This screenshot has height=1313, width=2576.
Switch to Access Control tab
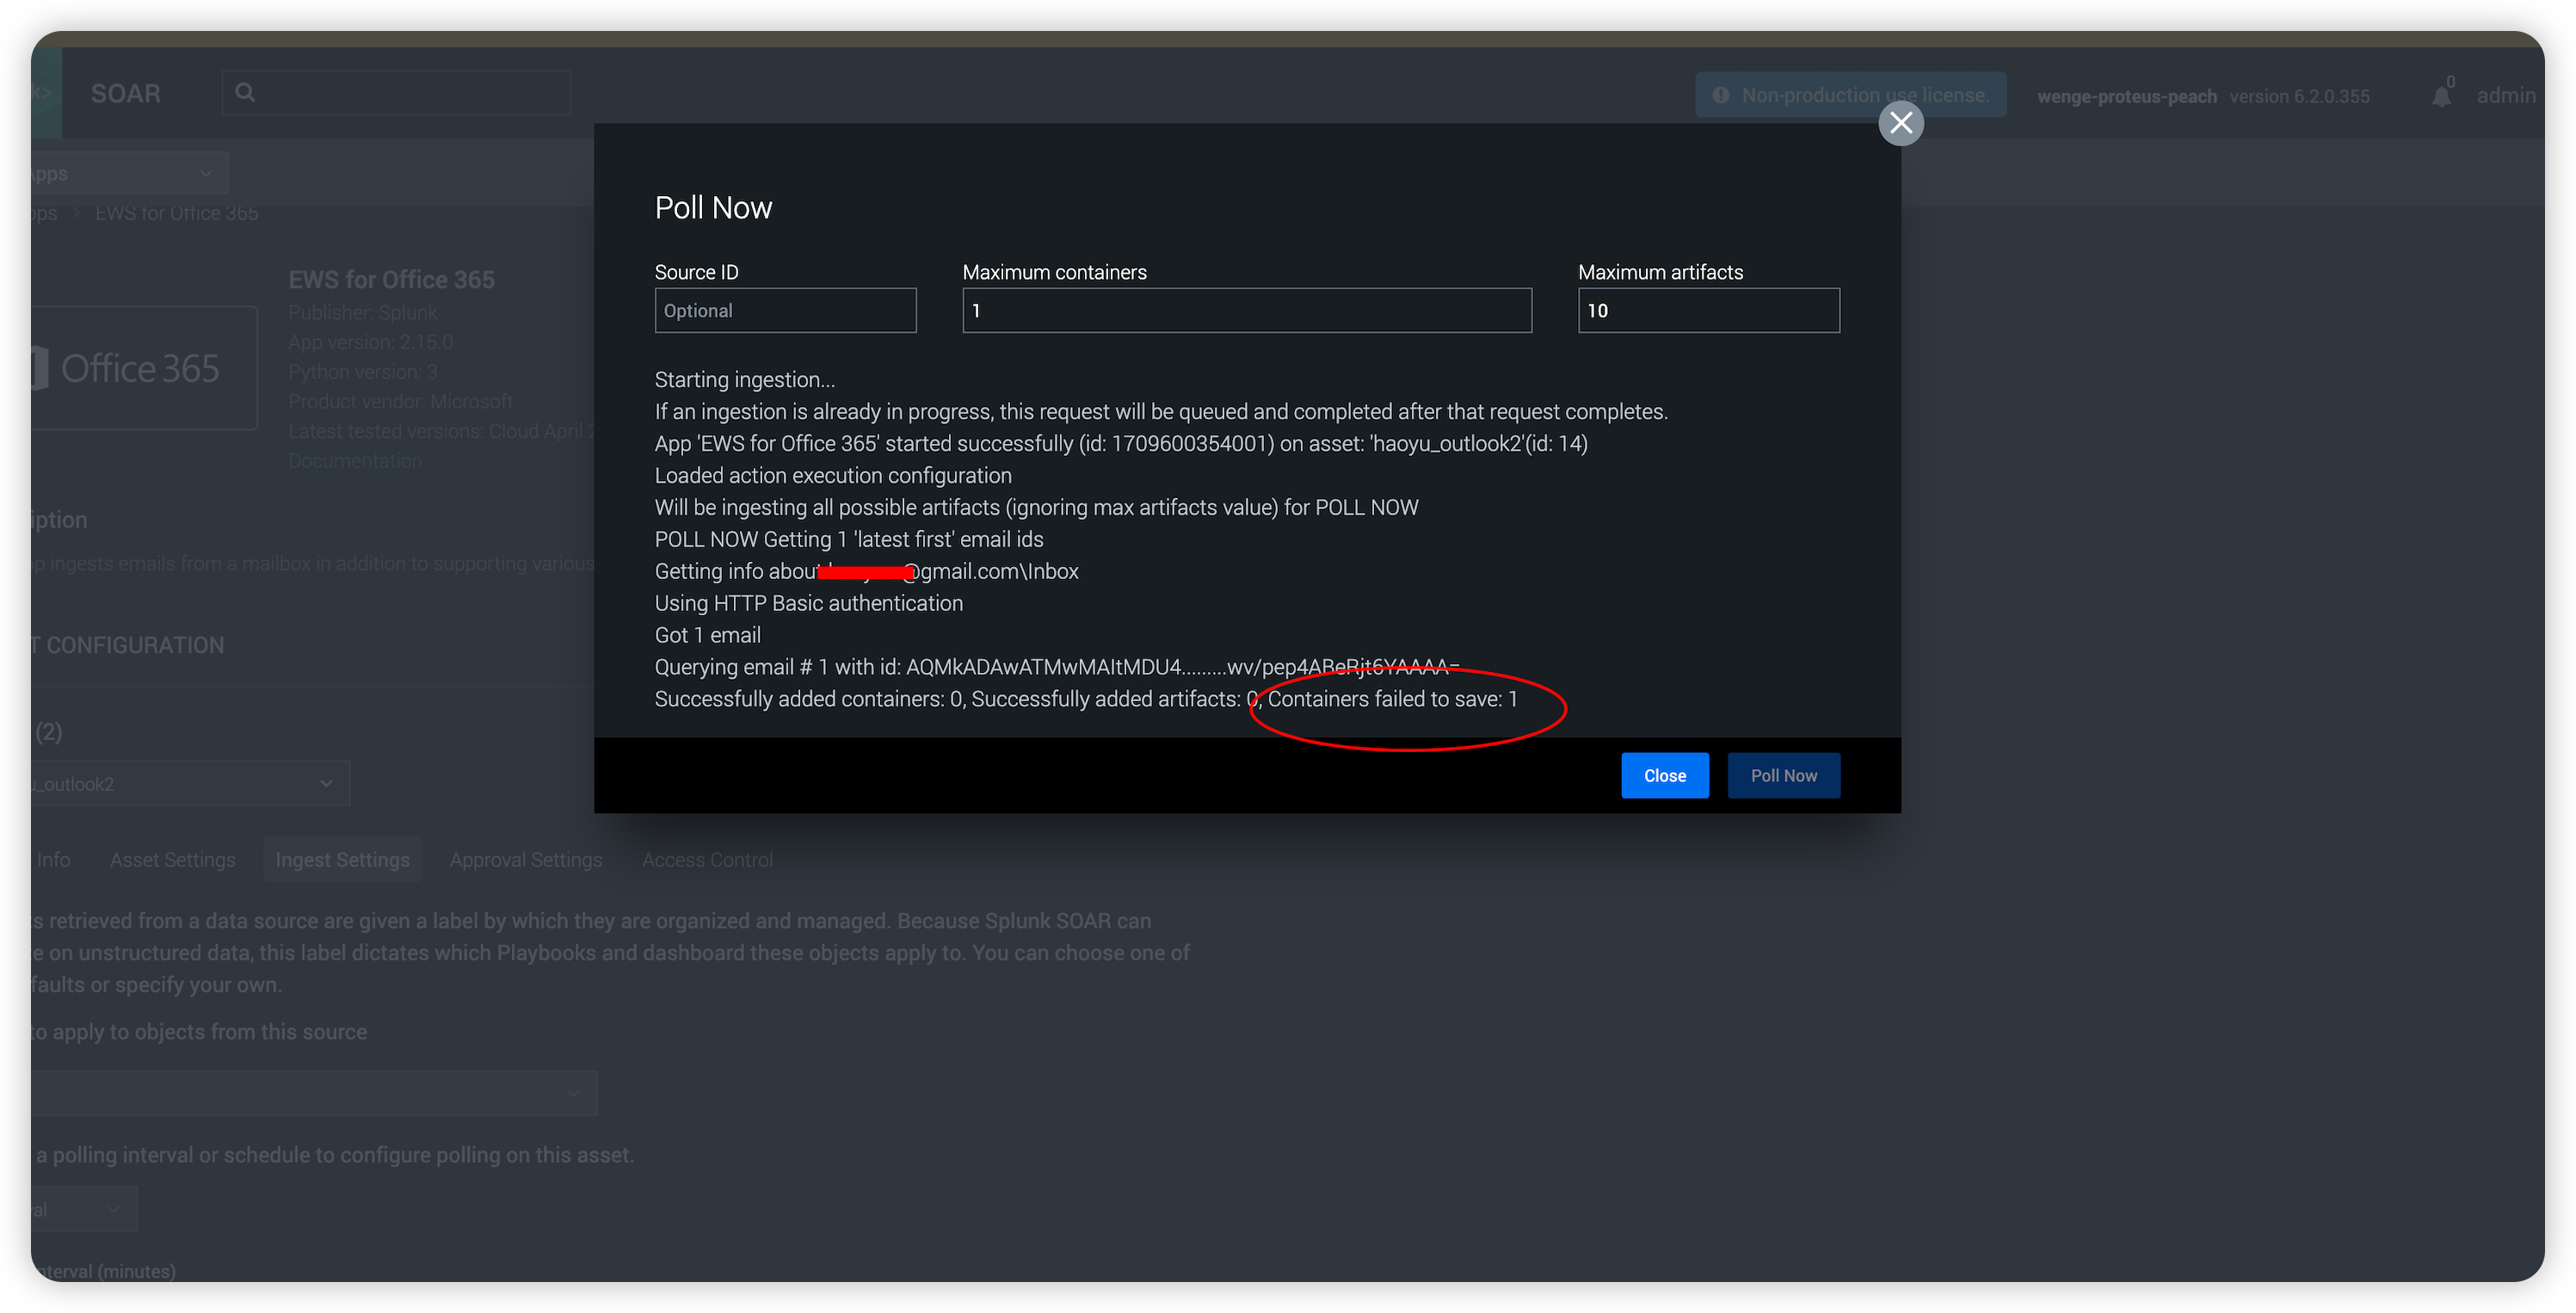(707, 859)
